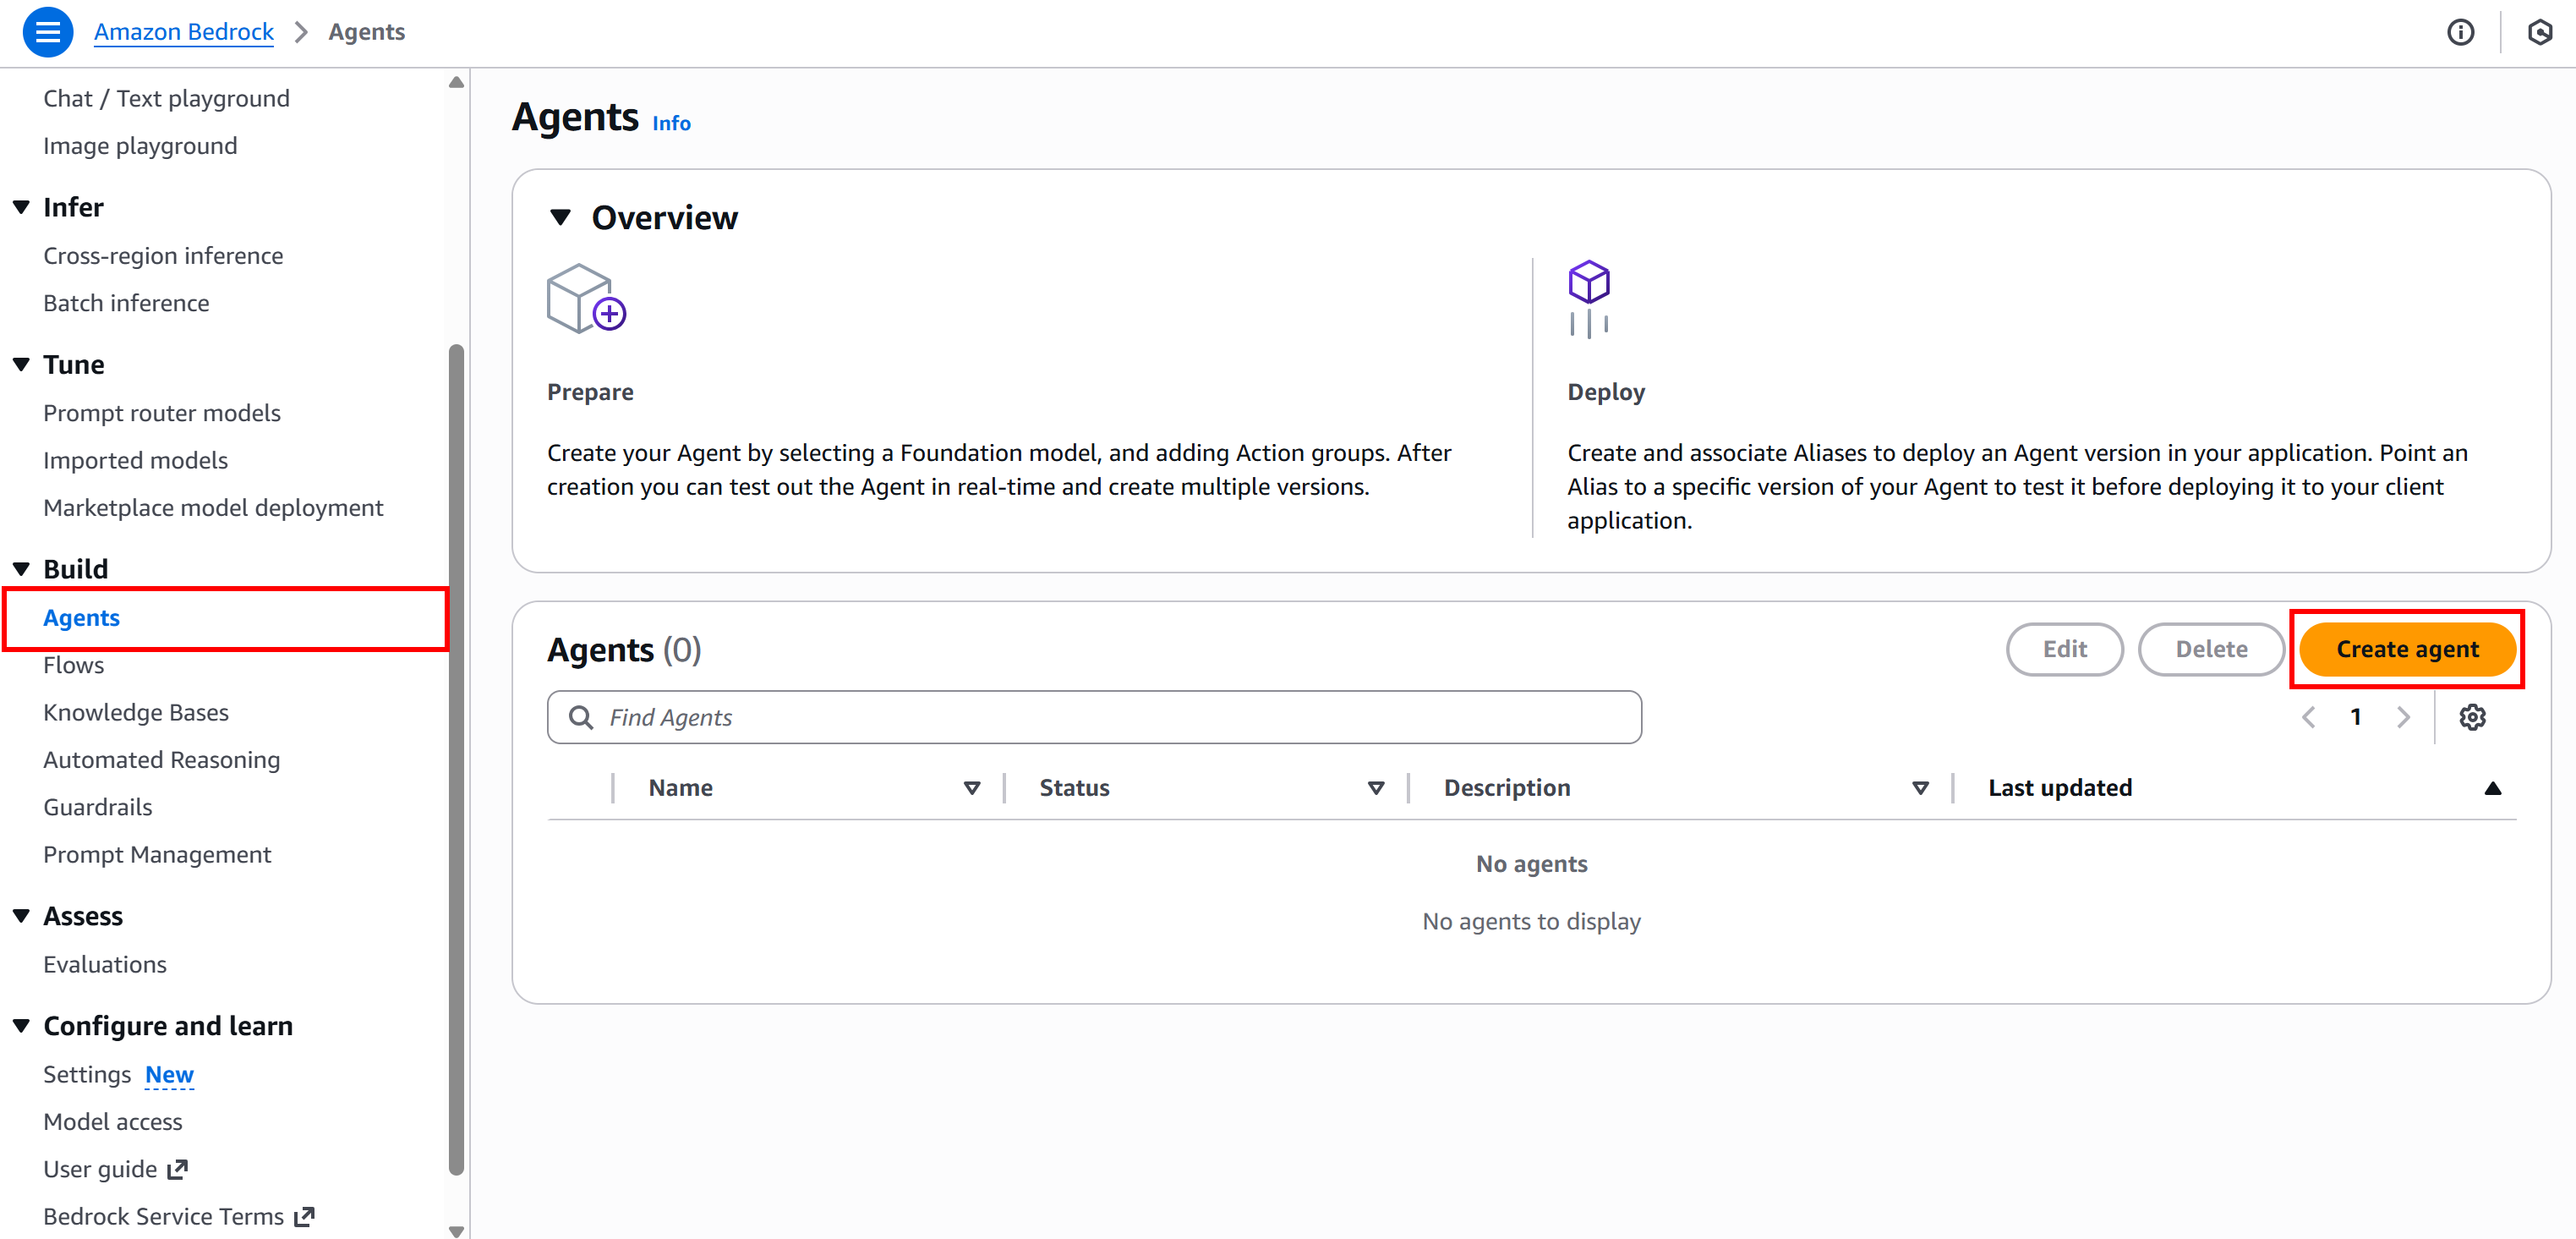Open Name column sort dropdown
This screenshot has width=2576, height=1239.
(971, 788)
